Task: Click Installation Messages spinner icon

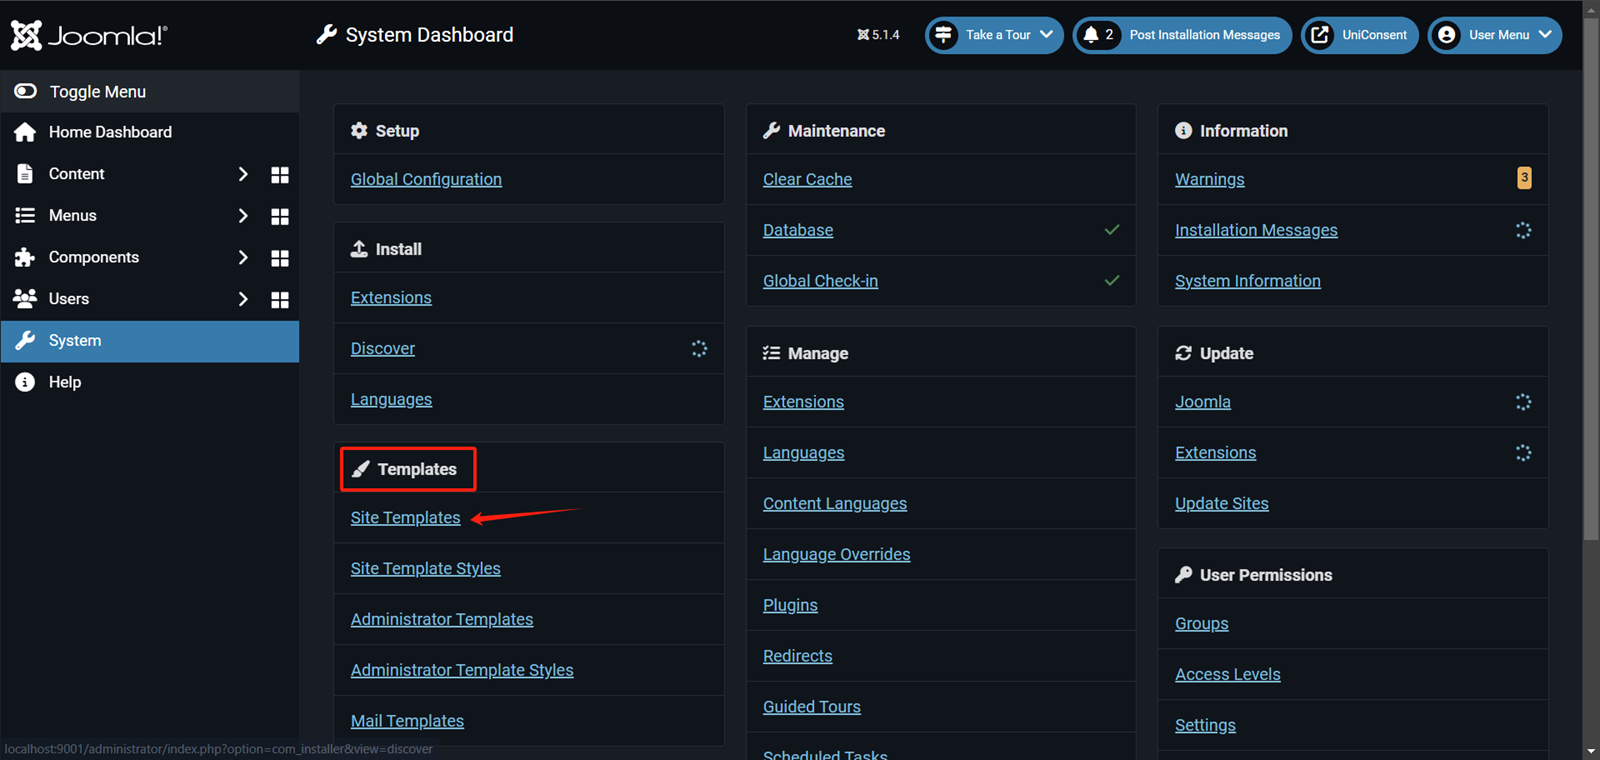Action: [1523, 230]
